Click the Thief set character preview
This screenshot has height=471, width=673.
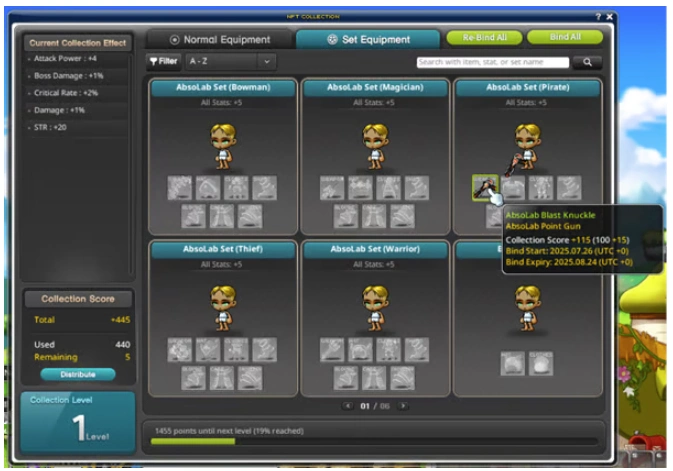[x=223, y=308]
